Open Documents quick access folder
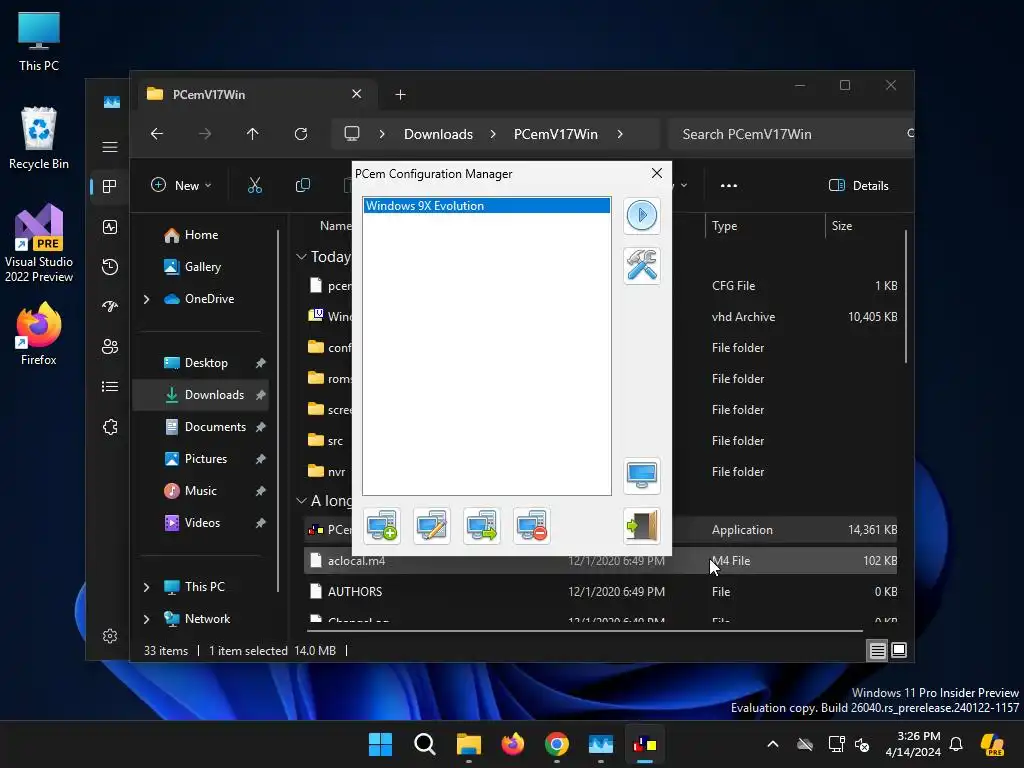Screen dimensions: 1024x768 [215, 426]
